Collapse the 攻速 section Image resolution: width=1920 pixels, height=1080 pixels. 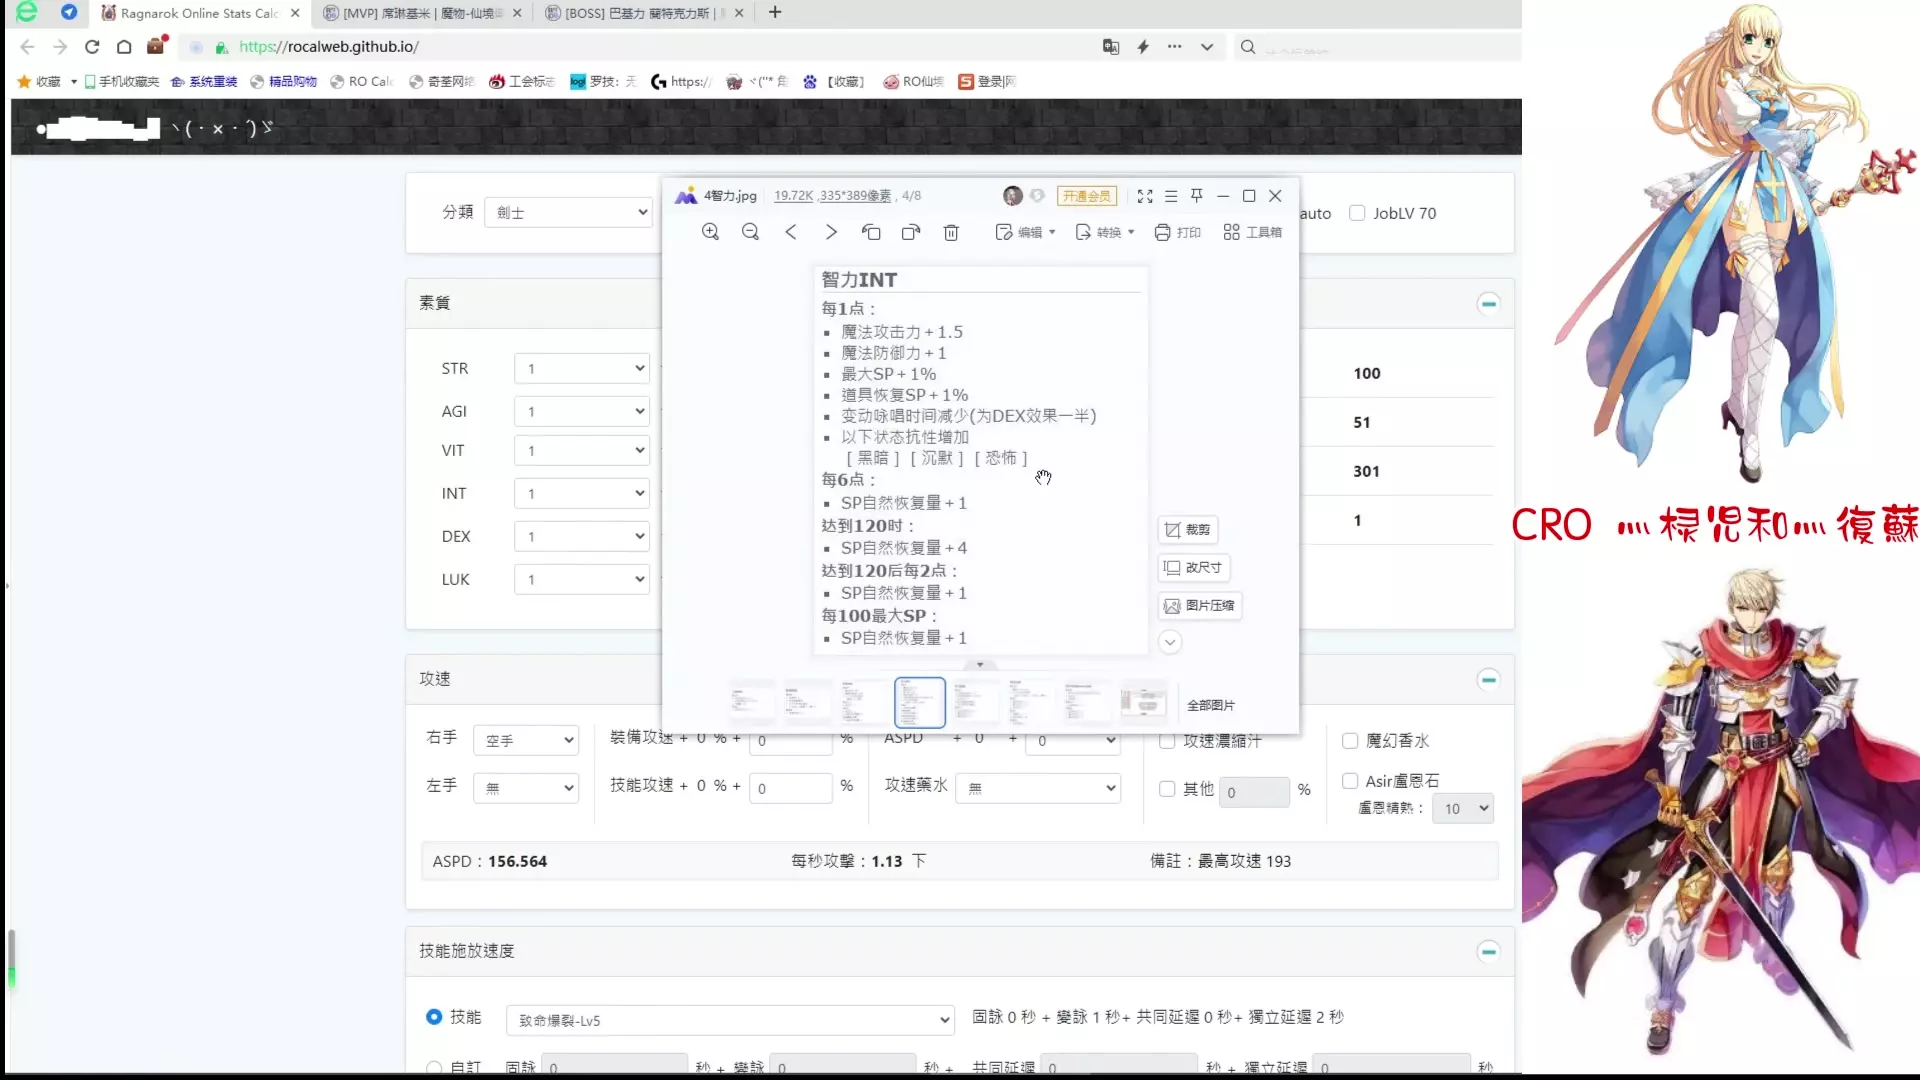(1488, 680)
